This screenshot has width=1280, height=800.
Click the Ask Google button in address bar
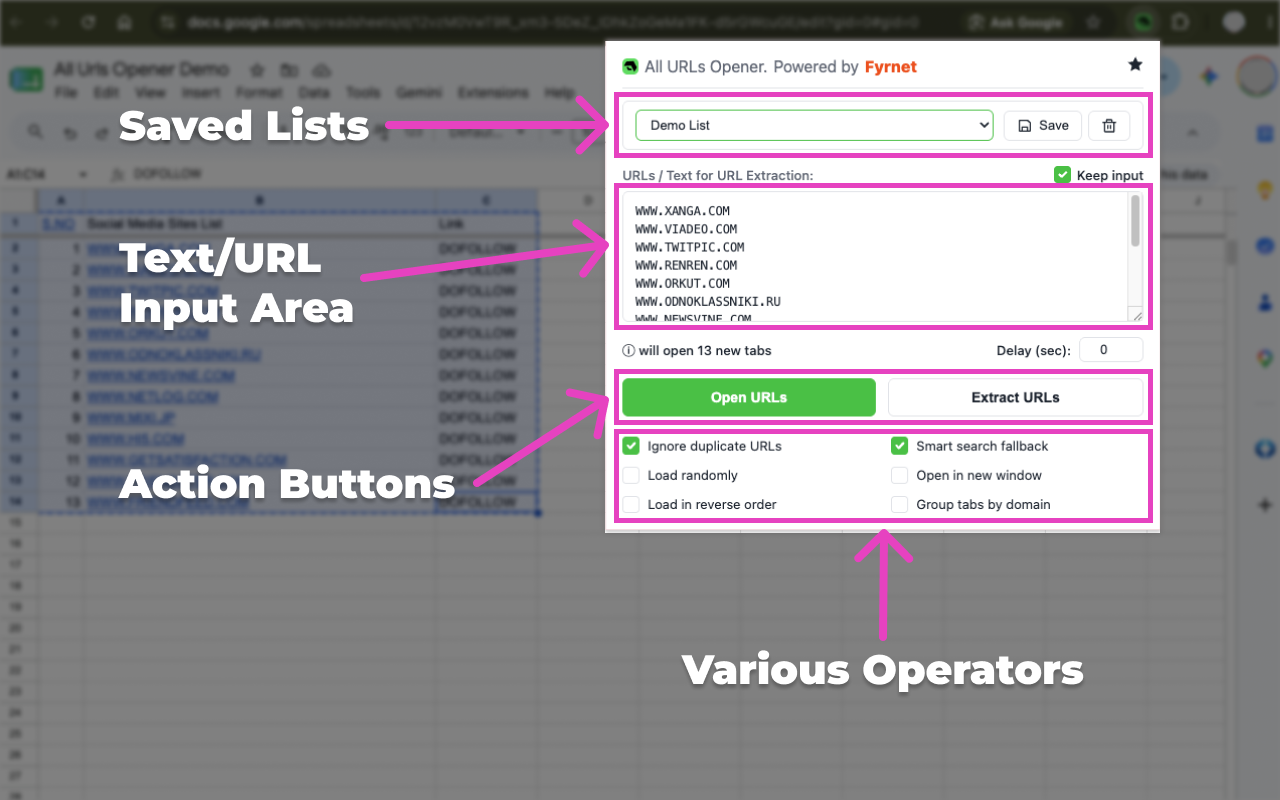pos(1017,22)
